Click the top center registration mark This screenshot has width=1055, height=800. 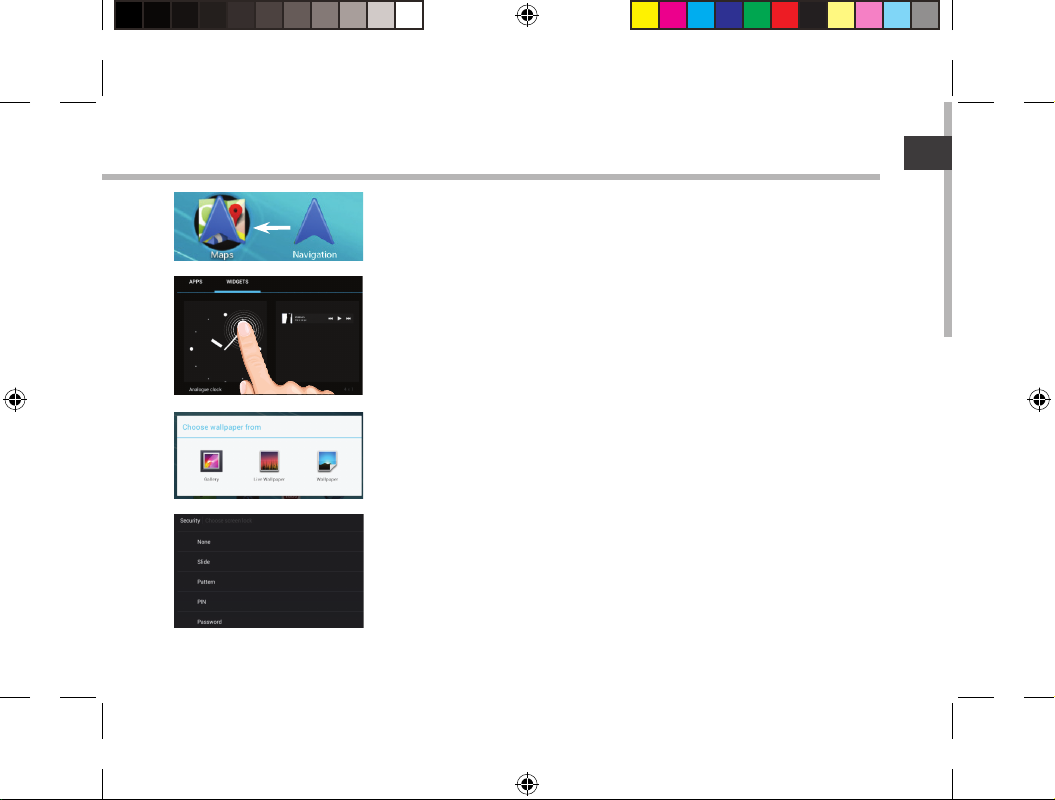[528, 16]
